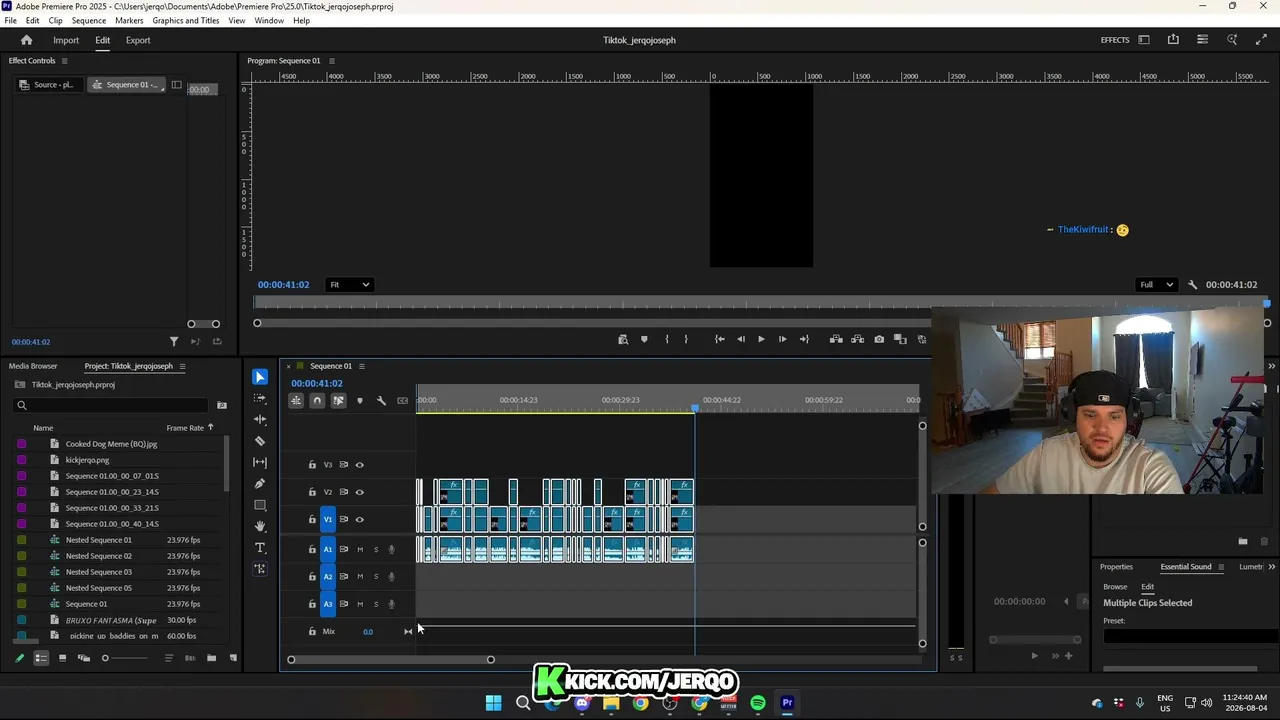Step forward one frame

coord(782,339)
